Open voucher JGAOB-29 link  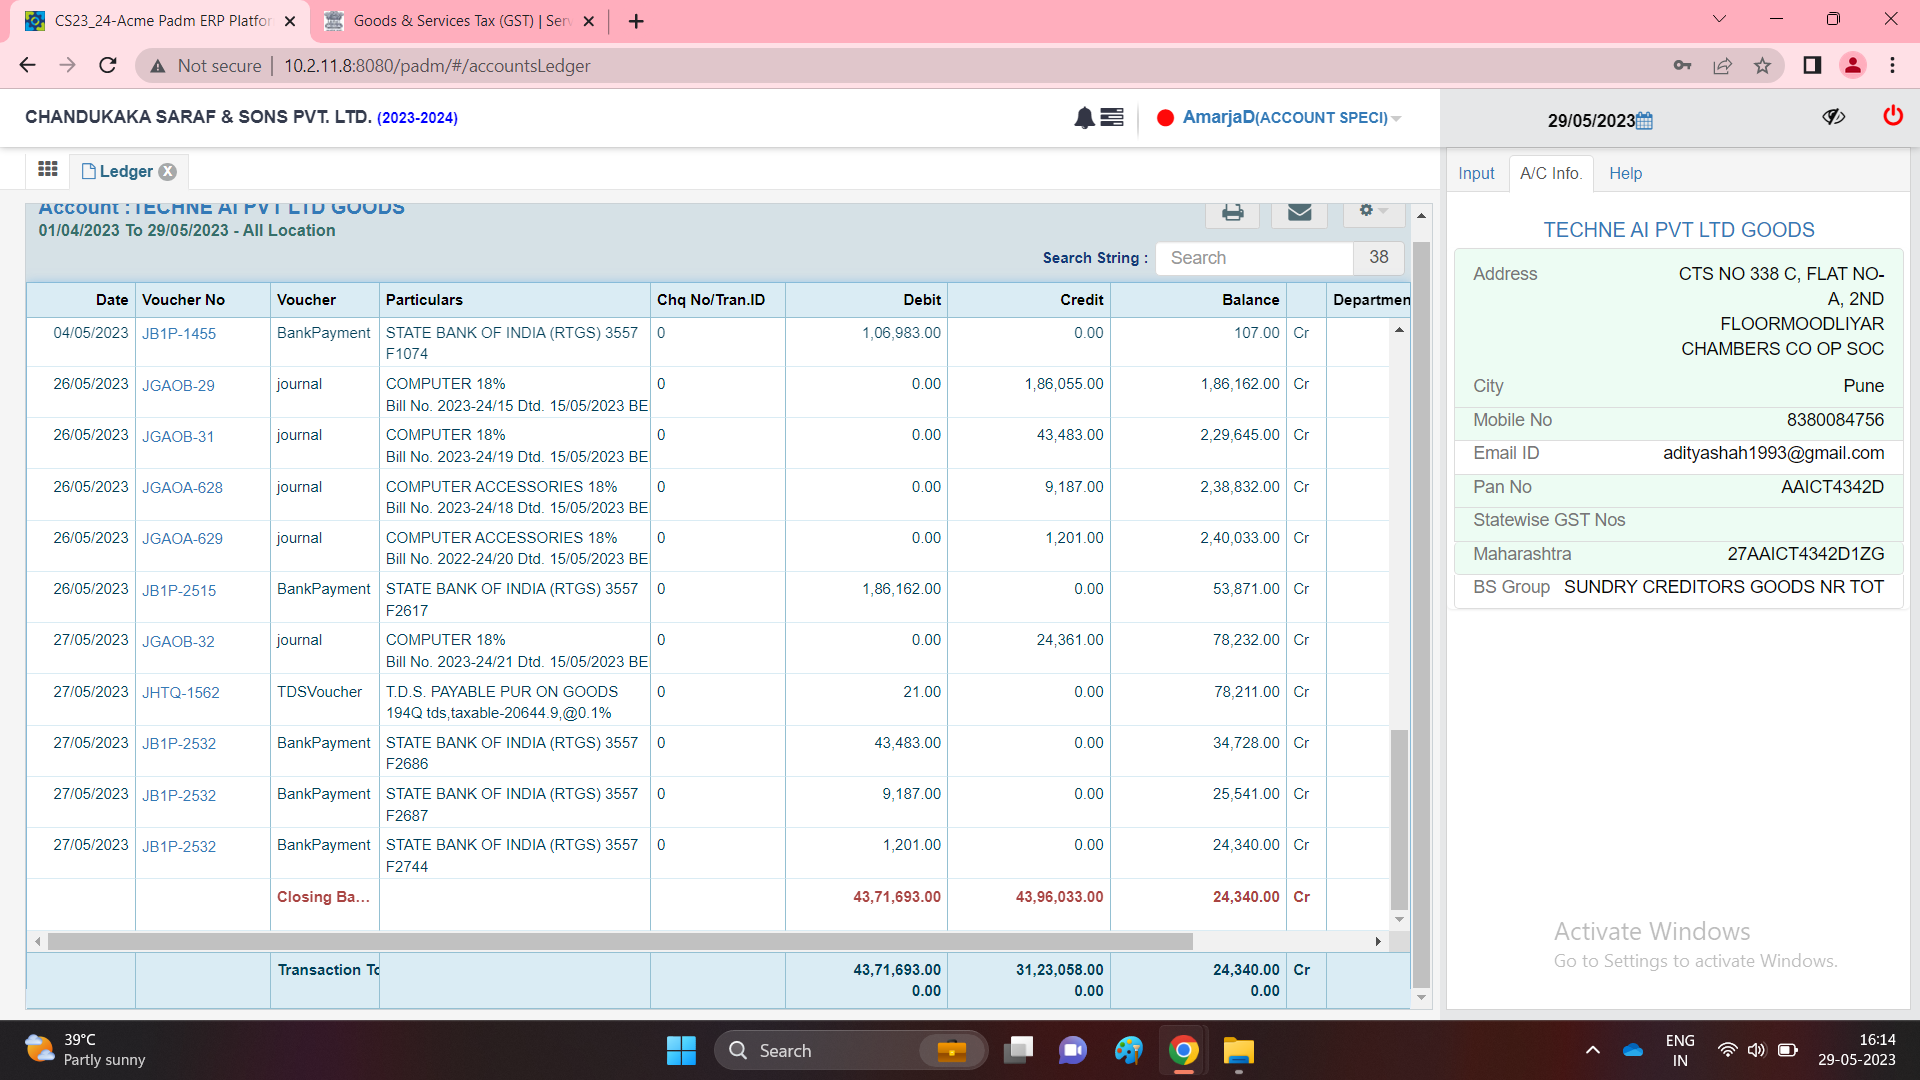click(178, 386)
